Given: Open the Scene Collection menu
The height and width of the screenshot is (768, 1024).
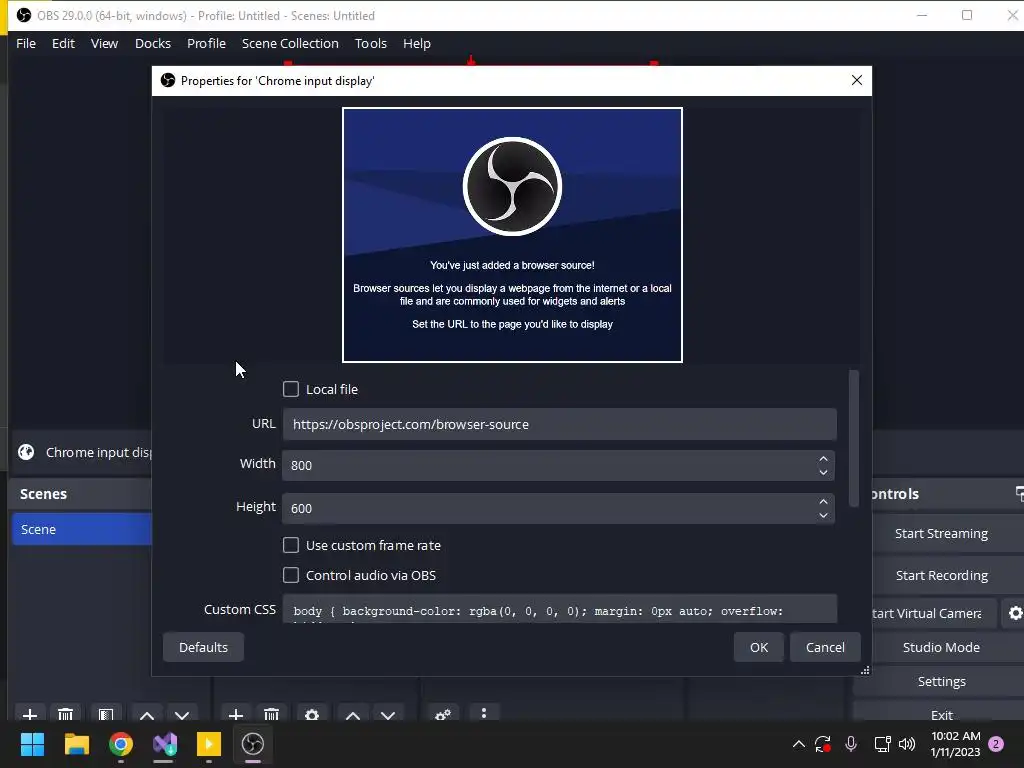Looking at the screenshot, I should click(290, 43).
